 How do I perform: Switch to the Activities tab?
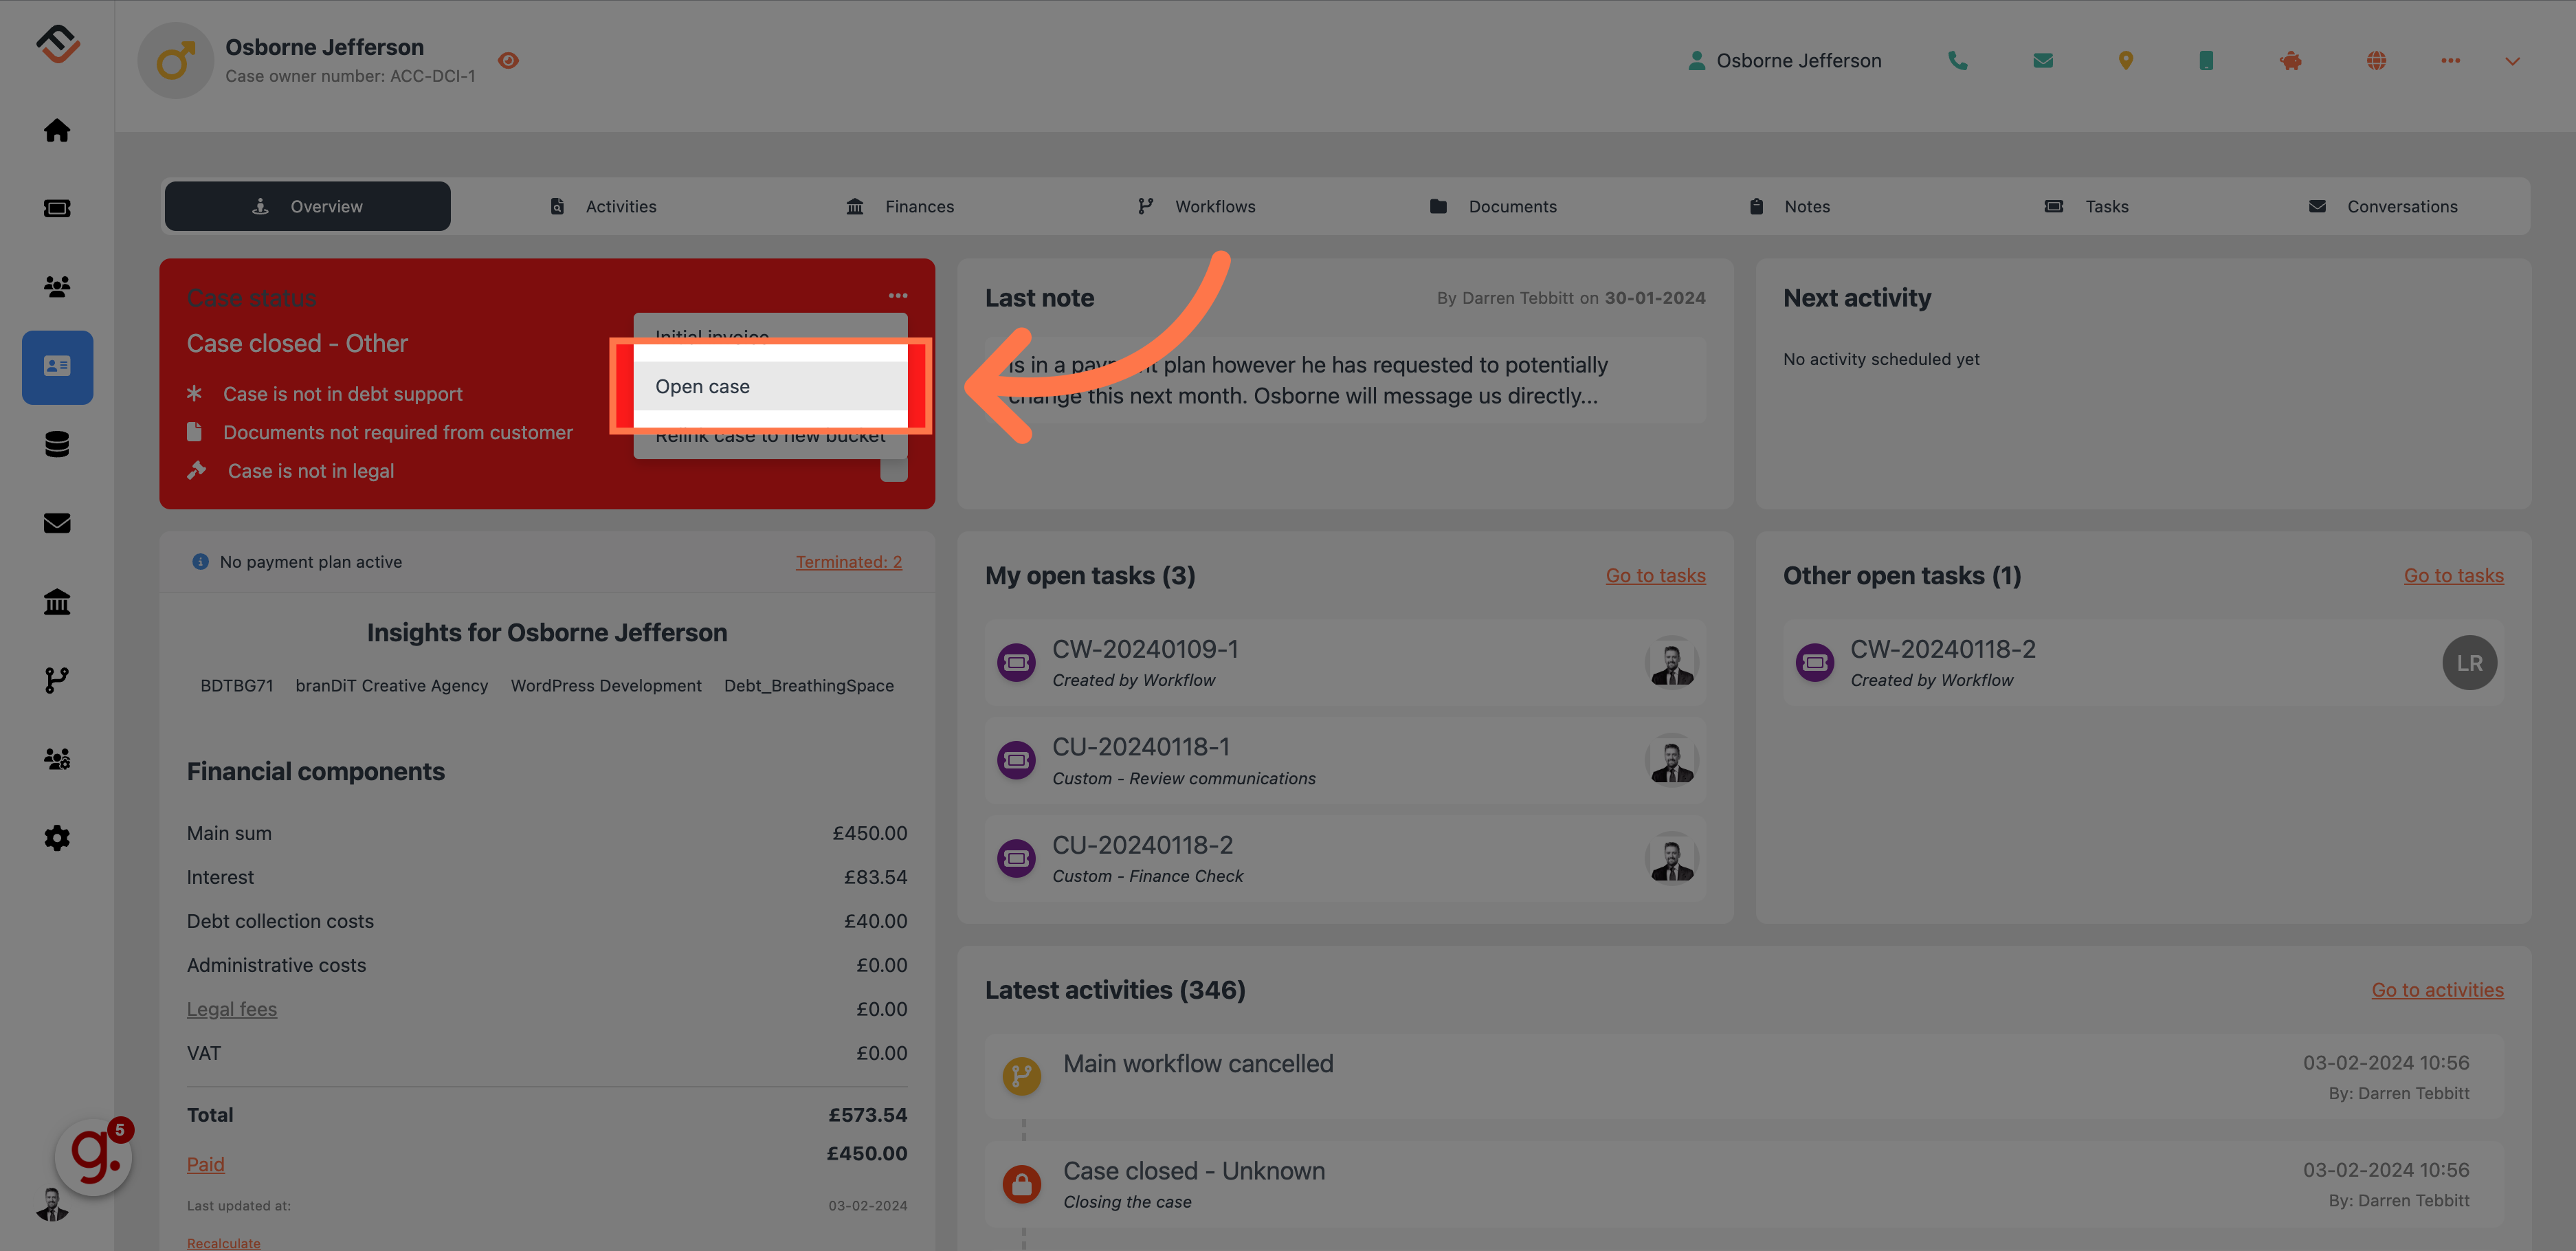pos(621,206)
